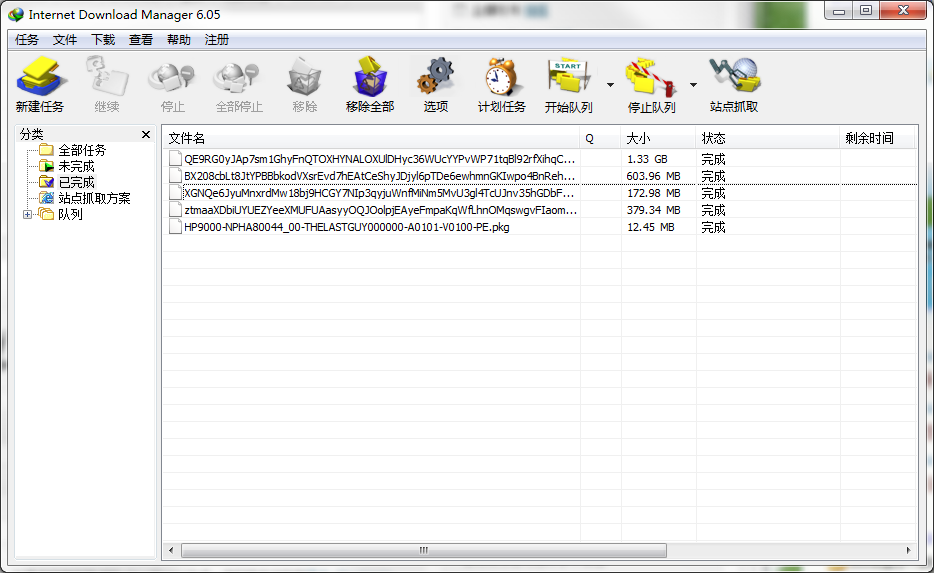Open 选项 (options) gear icon

[x=435, y=76]
